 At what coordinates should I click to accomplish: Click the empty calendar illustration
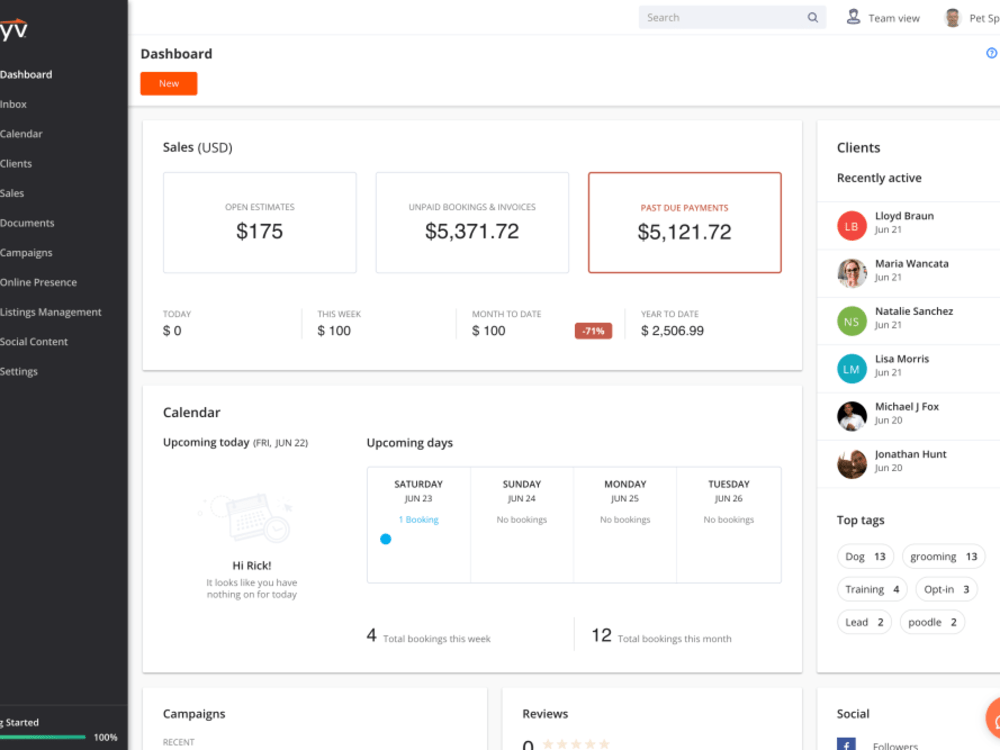(x=248, y=518)
